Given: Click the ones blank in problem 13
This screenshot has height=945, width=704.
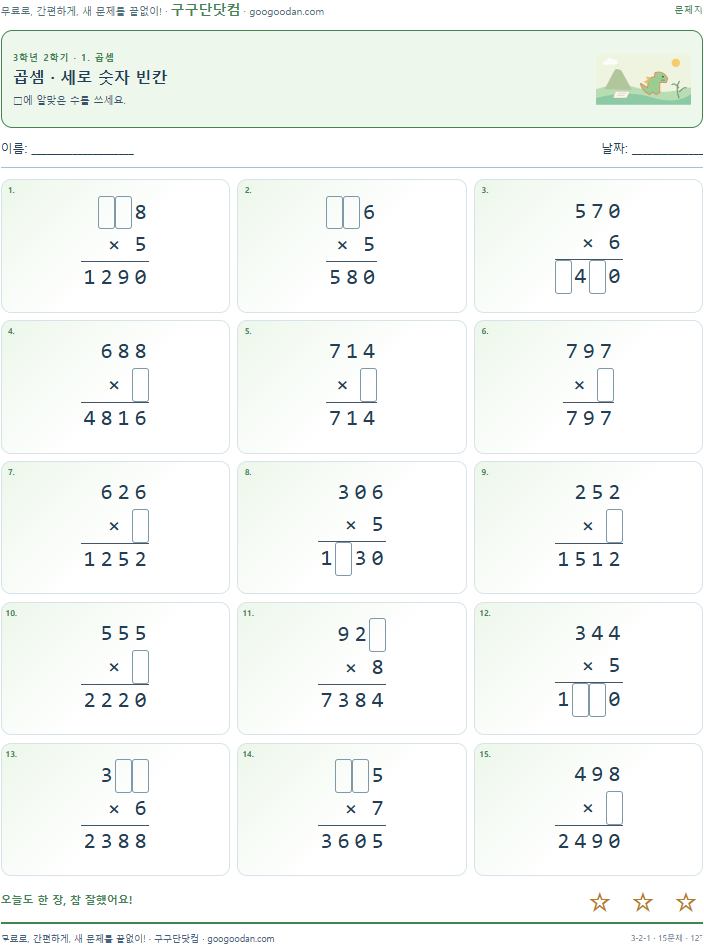Looking at the screenshot, I should click(140, 776).
